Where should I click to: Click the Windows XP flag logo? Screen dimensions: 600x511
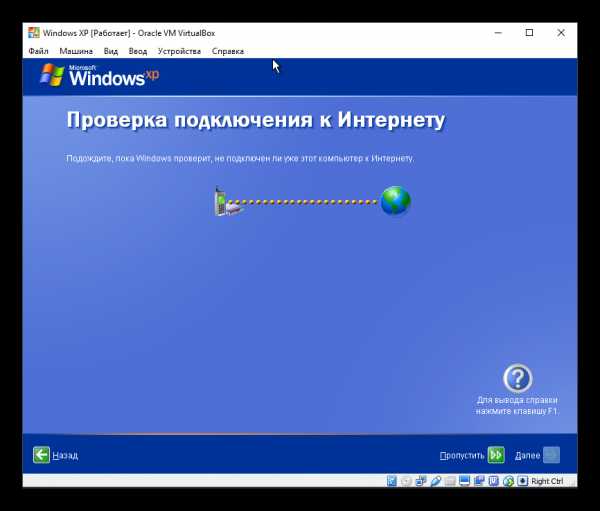52,75
